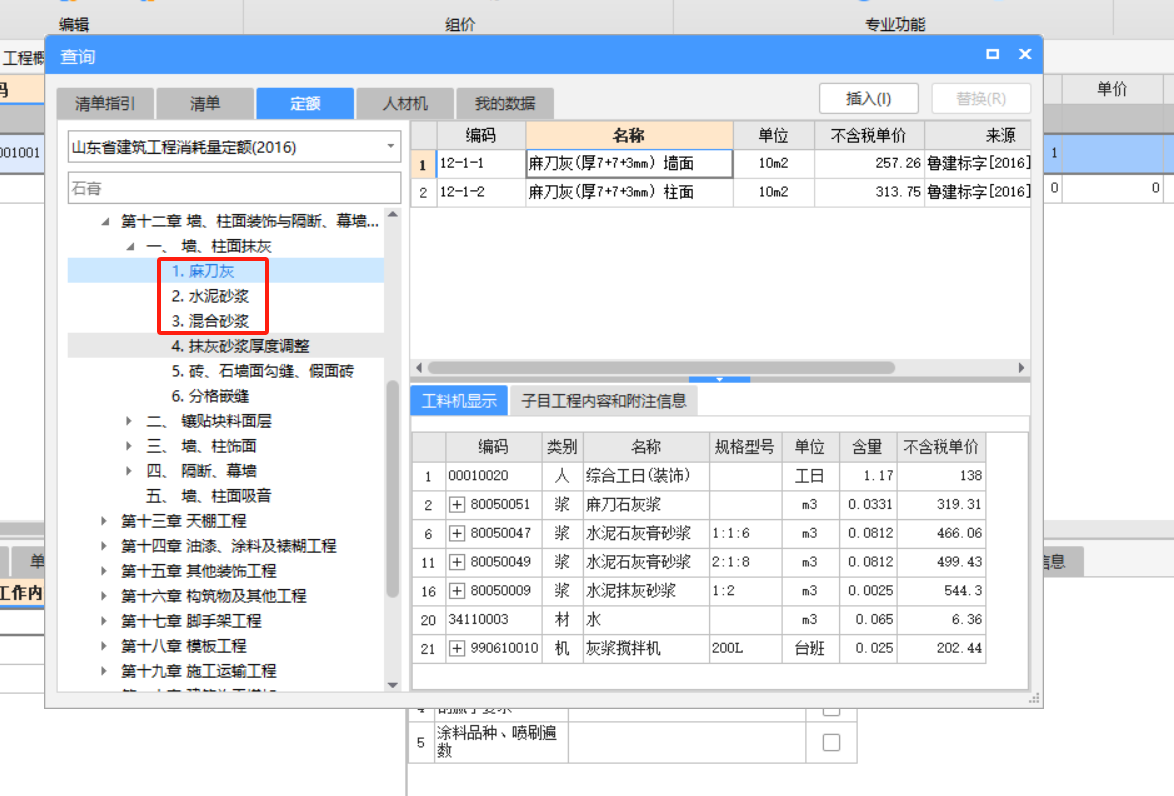
Task: Expand 第十六章 构筑物及其他工程 node
Action: click(104, 595)
